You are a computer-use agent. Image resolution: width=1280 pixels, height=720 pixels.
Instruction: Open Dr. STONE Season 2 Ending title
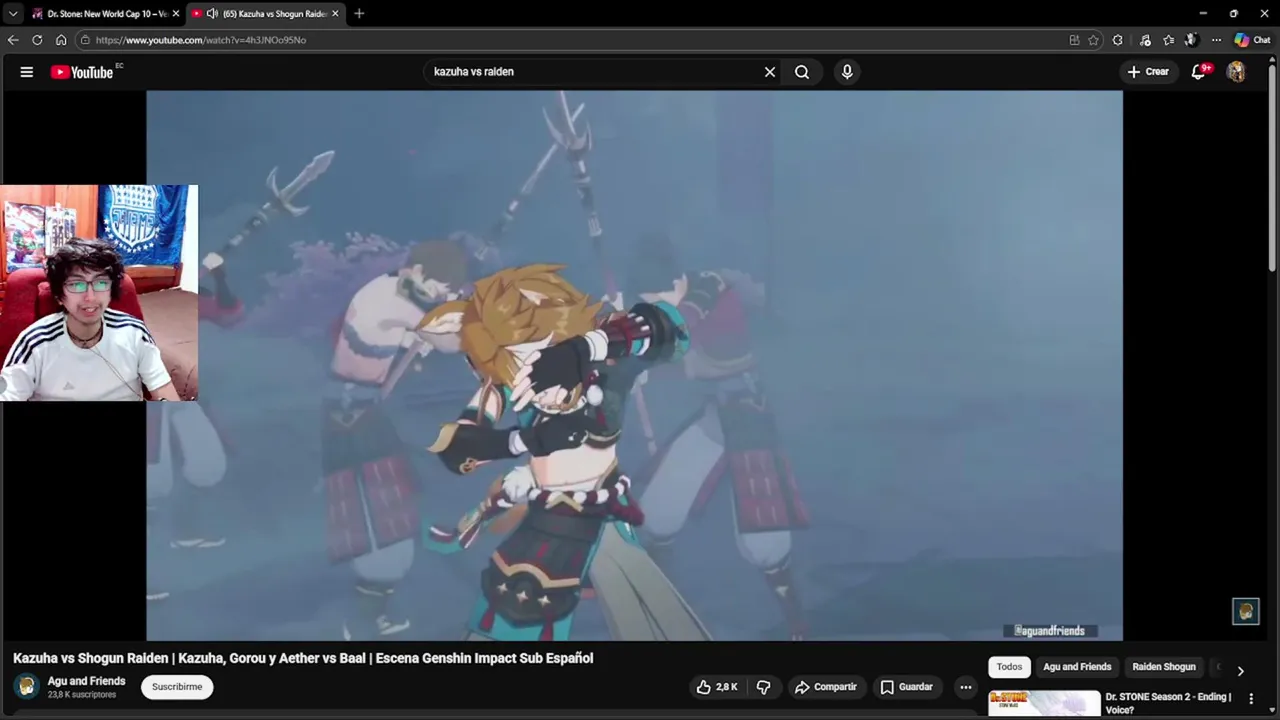(x=1168, y=703)
